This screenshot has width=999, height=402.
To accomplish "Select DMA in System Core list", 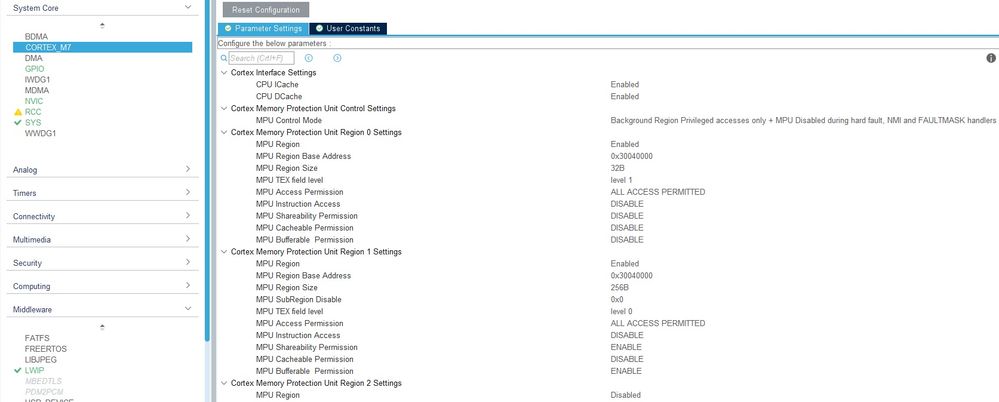I will 34,58.
